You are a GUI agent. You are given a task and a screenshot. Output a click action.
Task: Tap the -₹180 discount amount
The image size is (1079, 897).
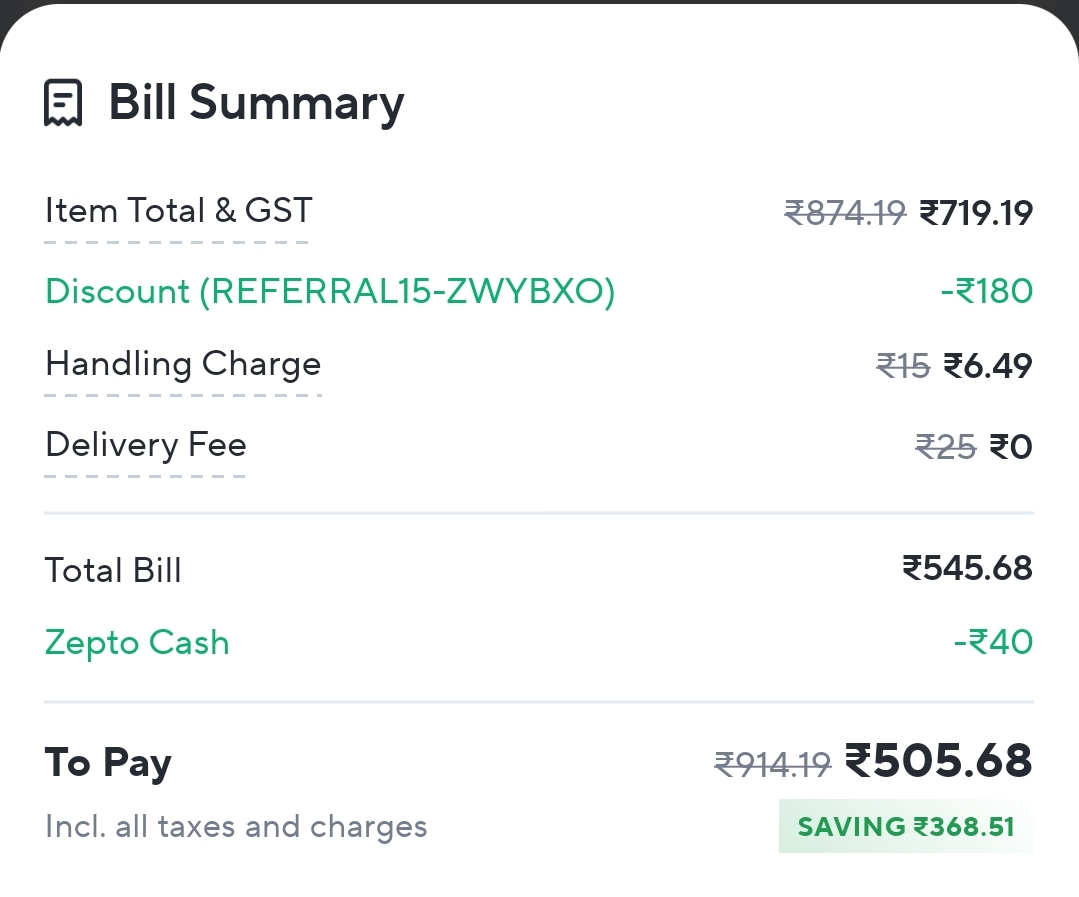(986, 291)
